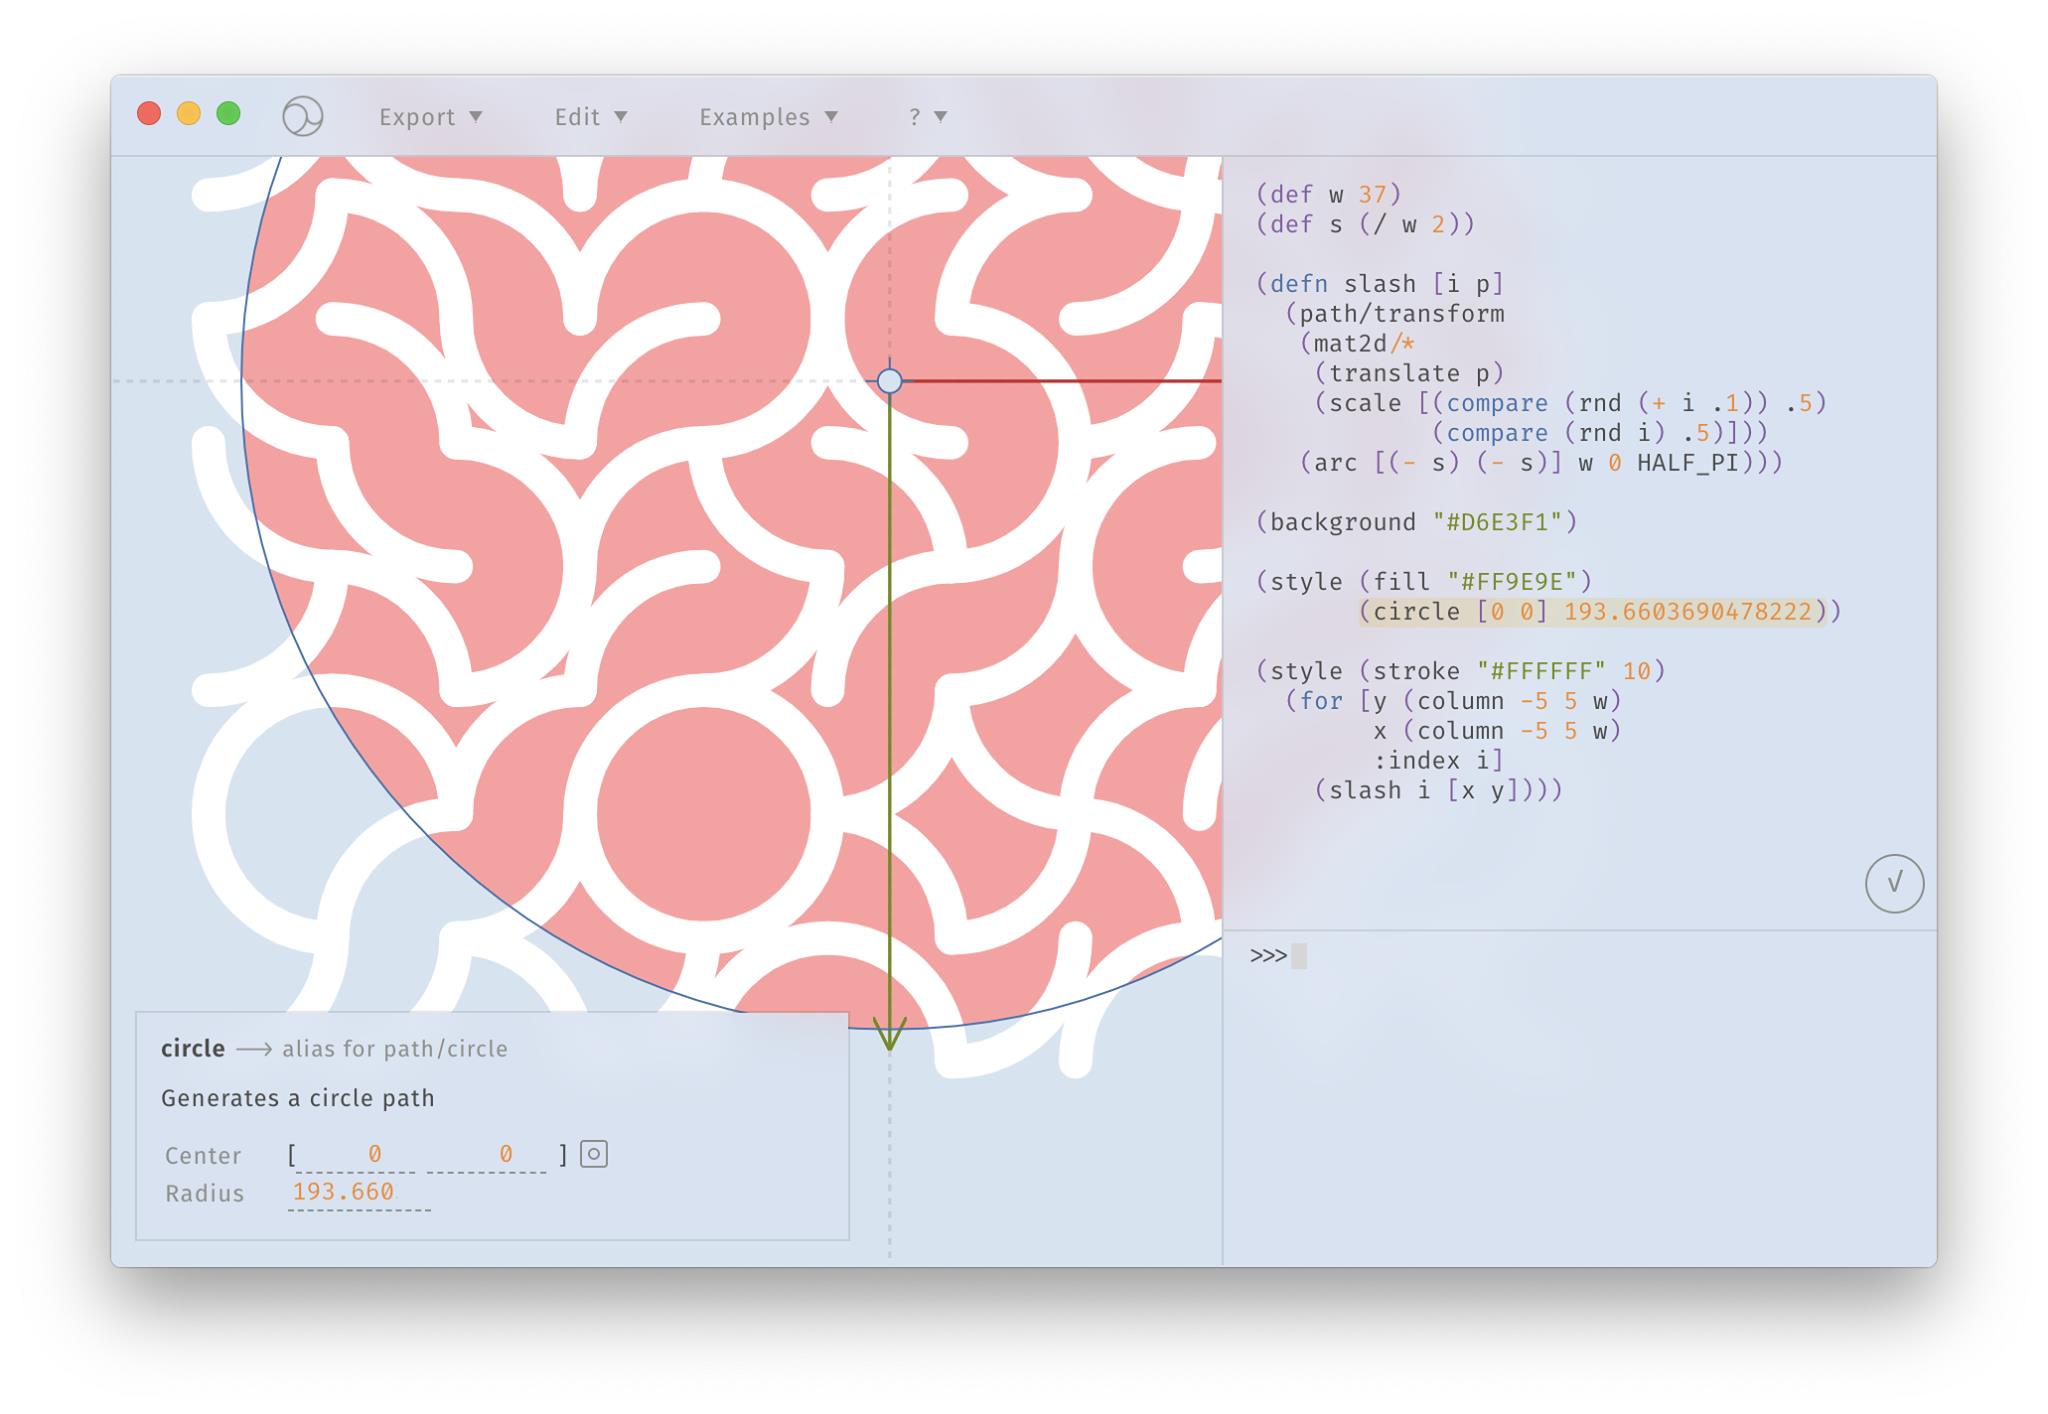Click the highlighted circle expression in the editor

pos(1598,612)
